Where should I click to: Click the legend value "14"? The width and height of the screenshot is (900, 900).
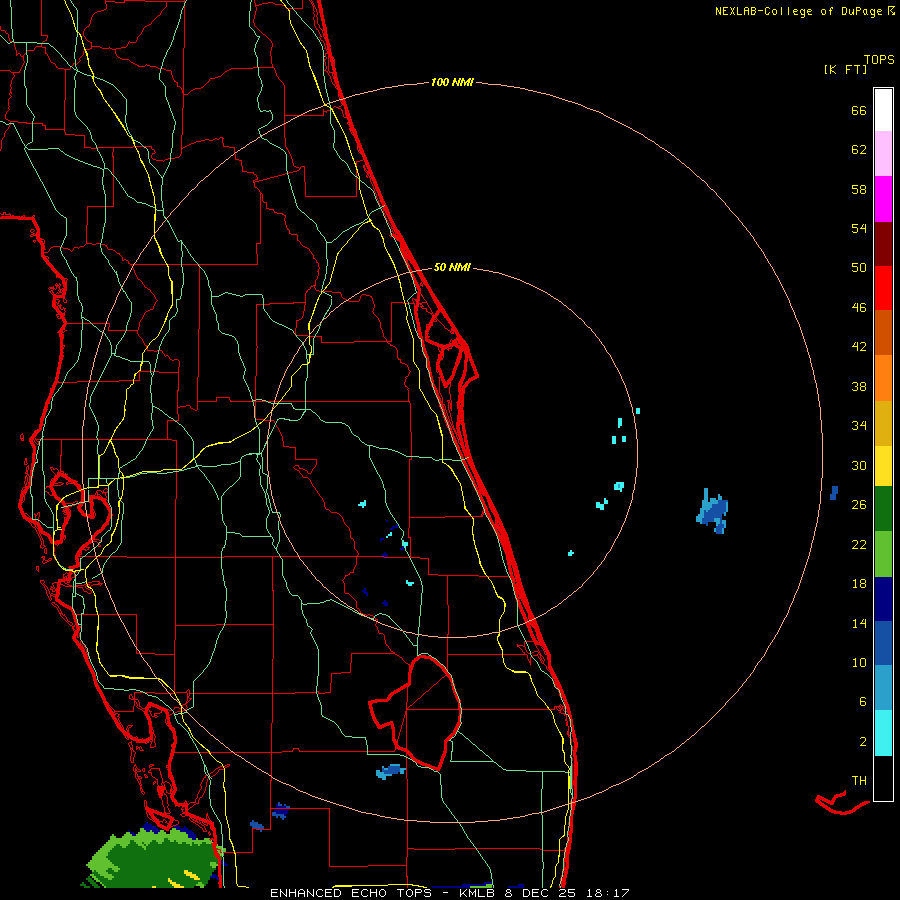pyautogui.click(x=859, y=623)
